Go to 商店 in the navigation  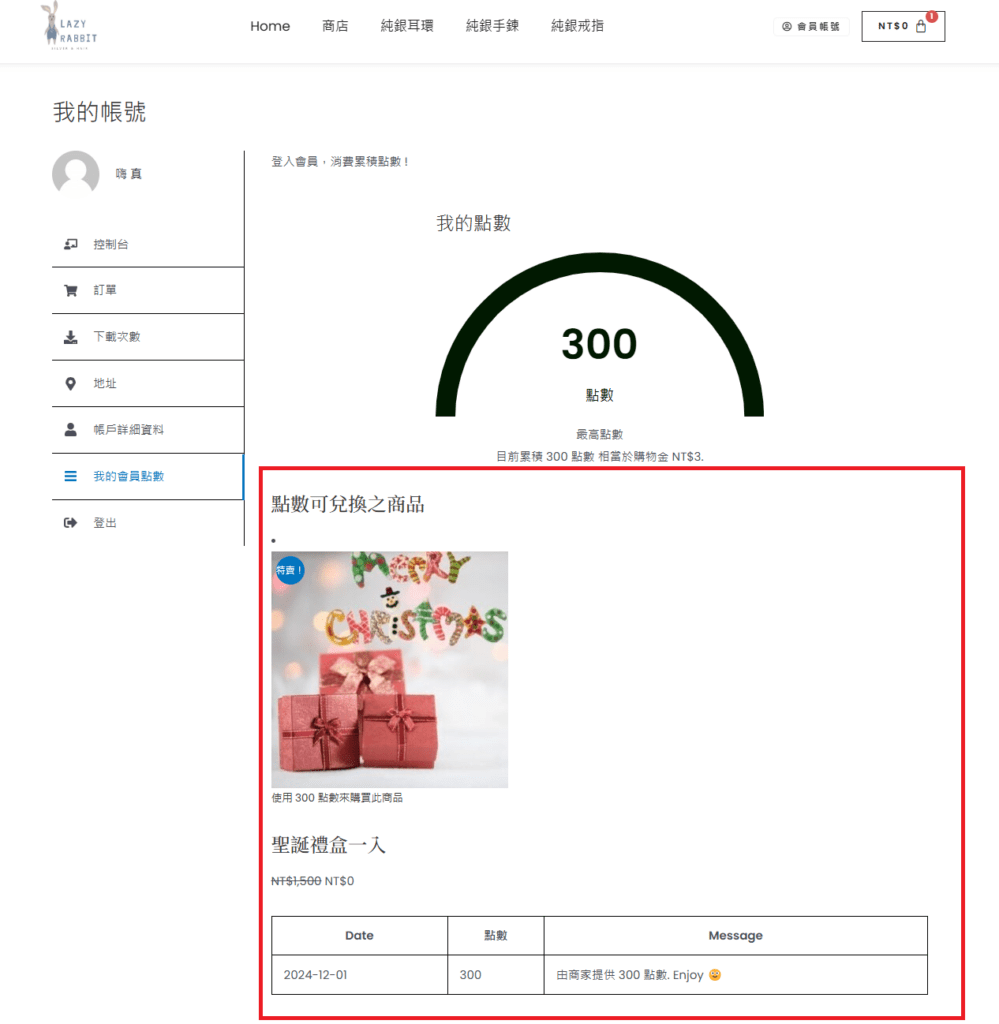(335, 26)
